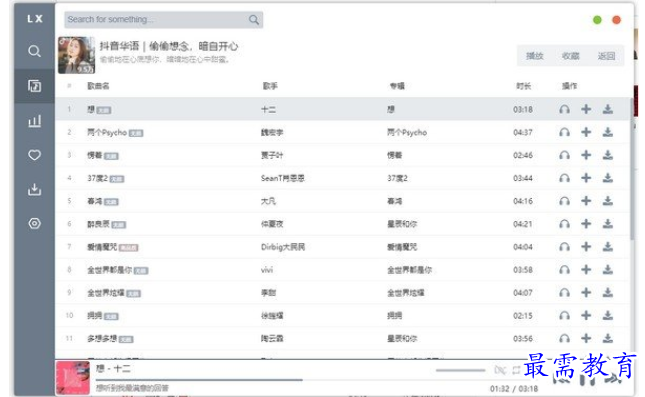Download the 02:46 song

click(x=608, y=155)
